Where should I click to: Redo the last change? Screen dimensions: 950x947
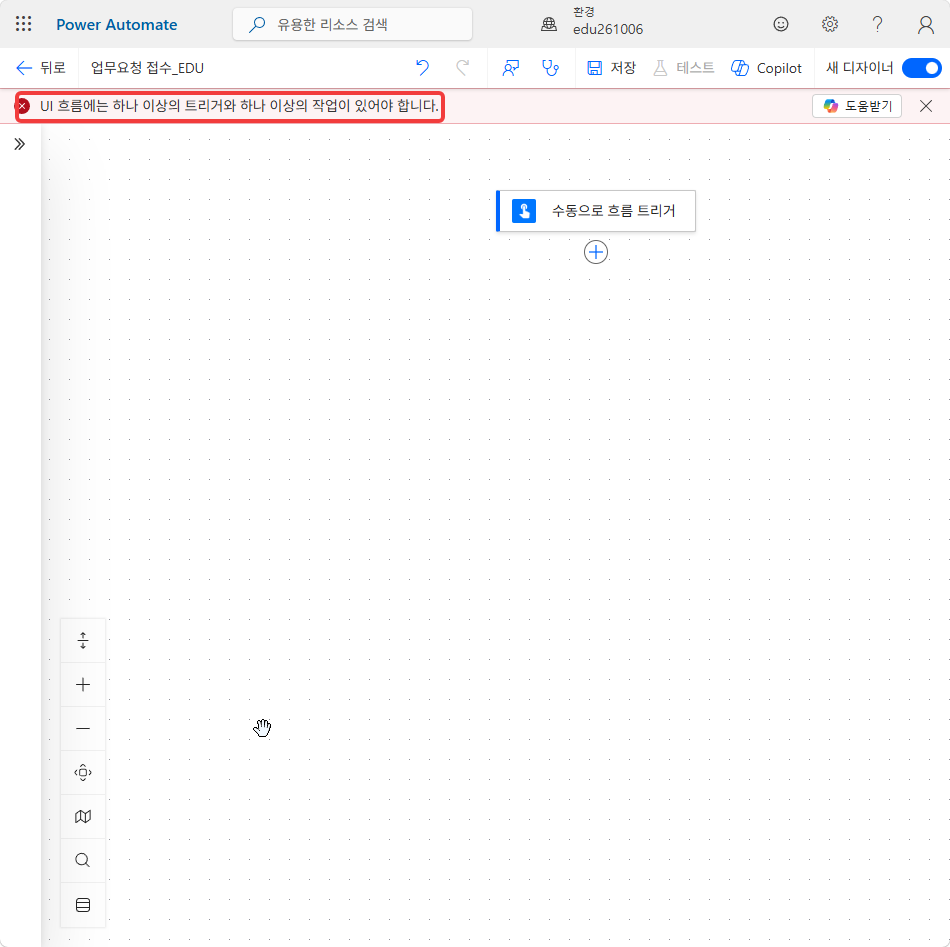[x=462, y=68]
